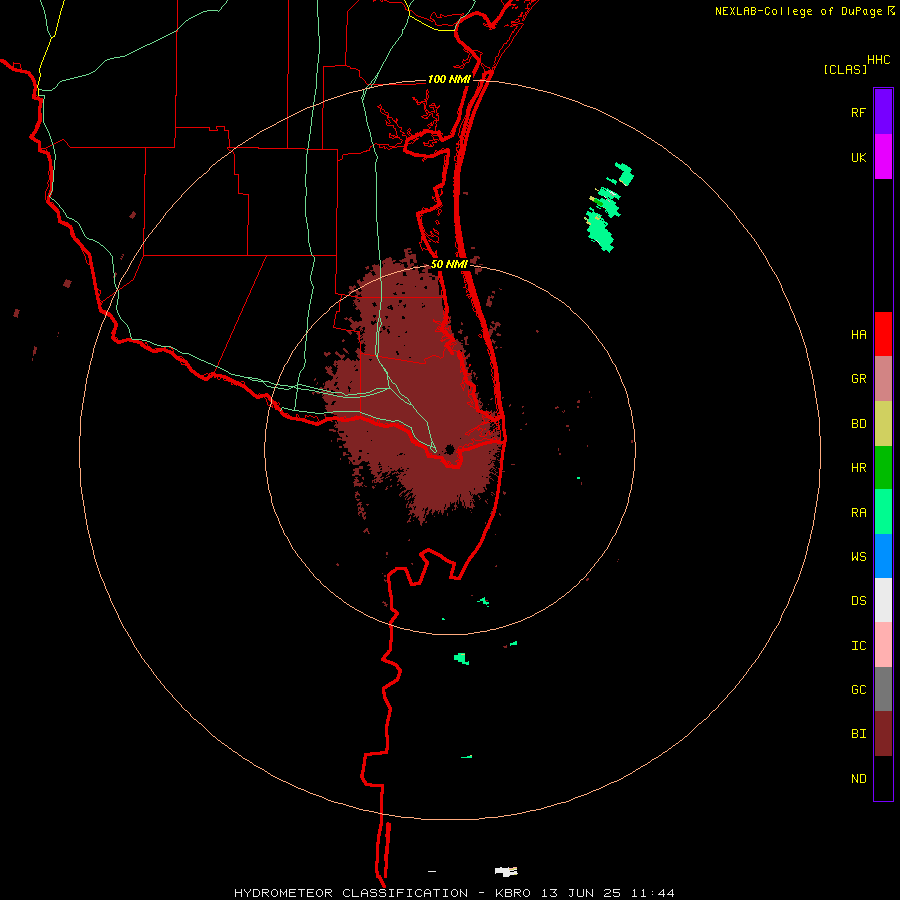Select the GC legend label
The height and width of the screenshot is (900, 900).
click(858, 690)
